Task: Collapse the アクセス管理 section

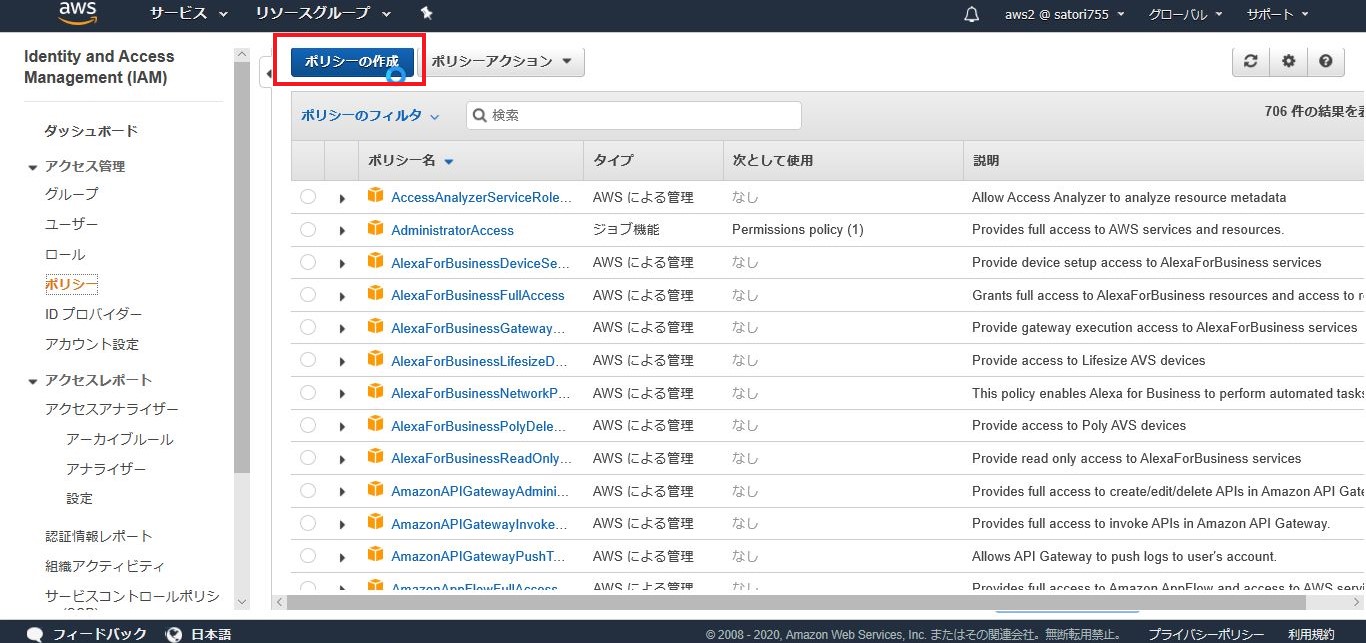Action: (x=33, y=167)
